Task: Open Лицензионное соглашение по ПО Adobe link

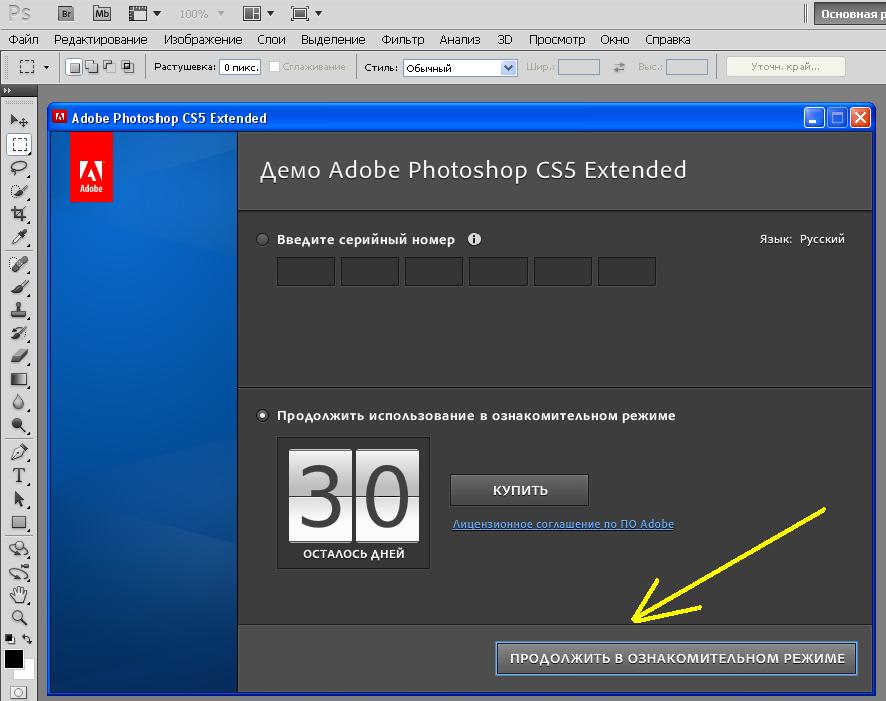Action: (x=563, y=524)
